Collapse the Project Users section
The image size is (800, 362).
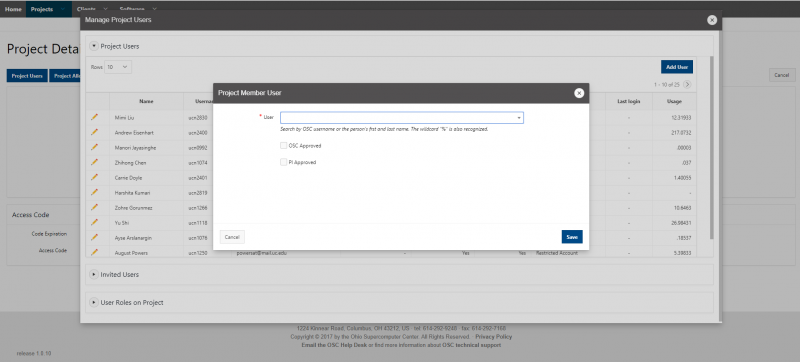(x=94, y=46)
